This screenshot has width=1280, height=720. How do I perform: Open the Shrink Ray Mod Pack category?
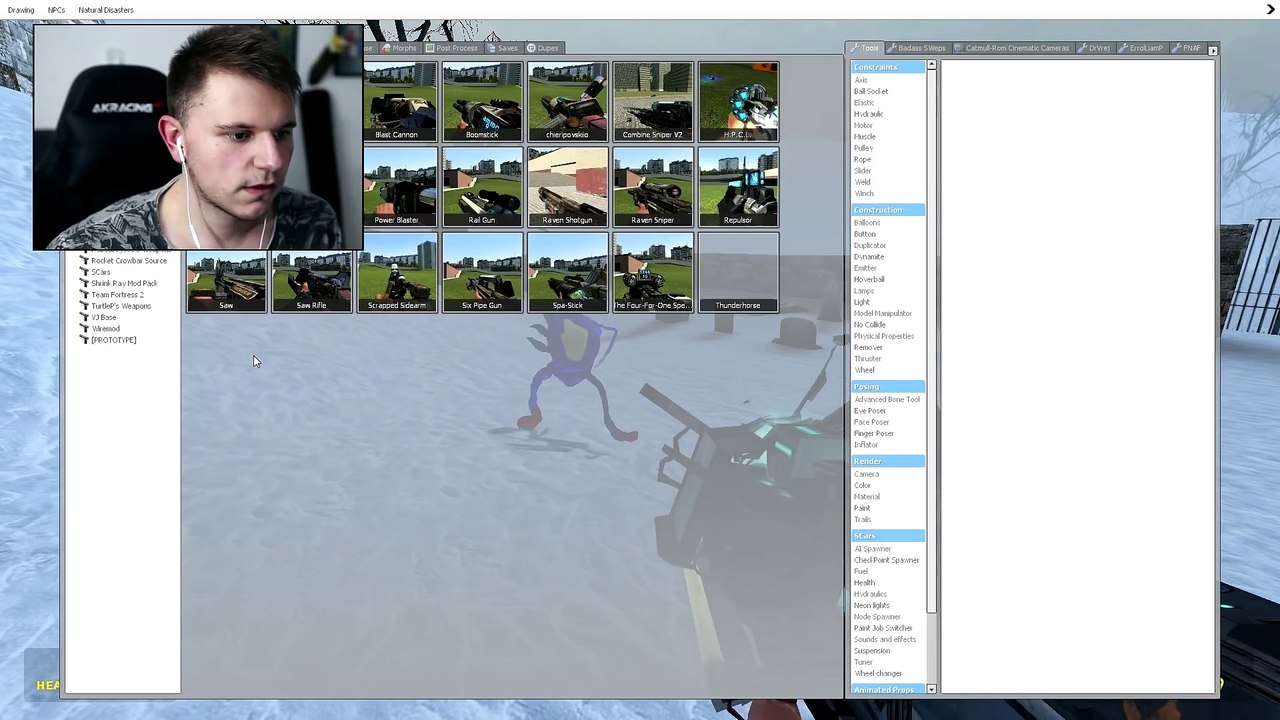pos(118,283)
